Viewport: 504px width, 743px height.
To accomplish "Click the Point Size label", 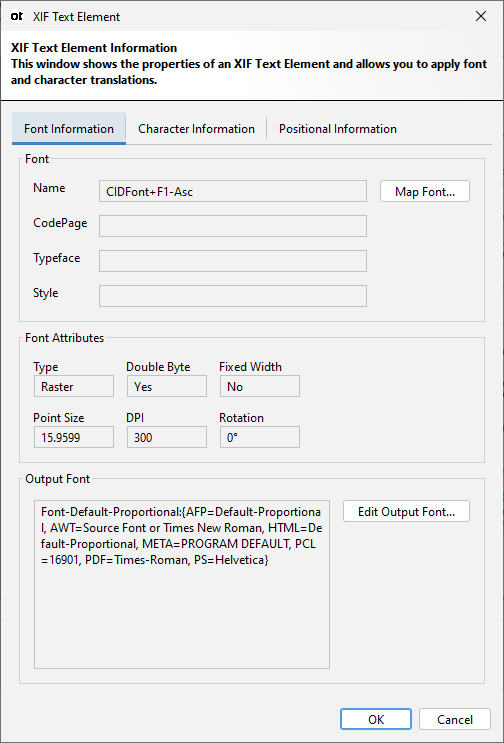I will coord(58,418).
